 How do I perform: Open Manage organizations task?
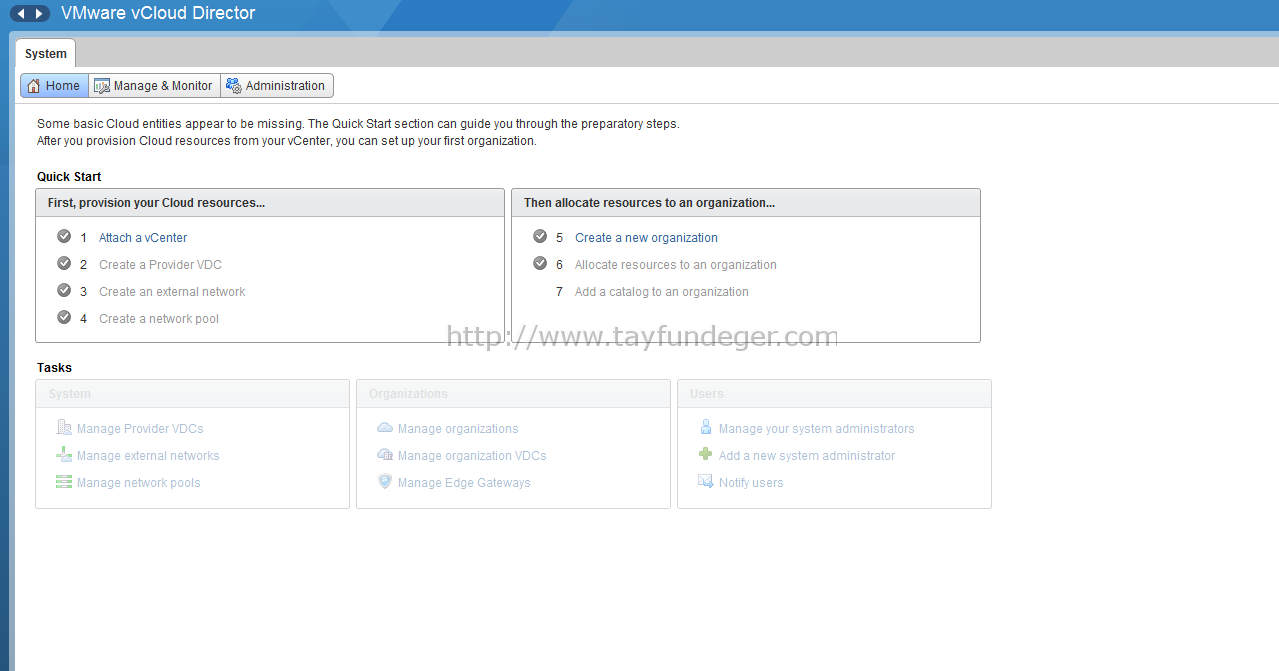[458, 429]
